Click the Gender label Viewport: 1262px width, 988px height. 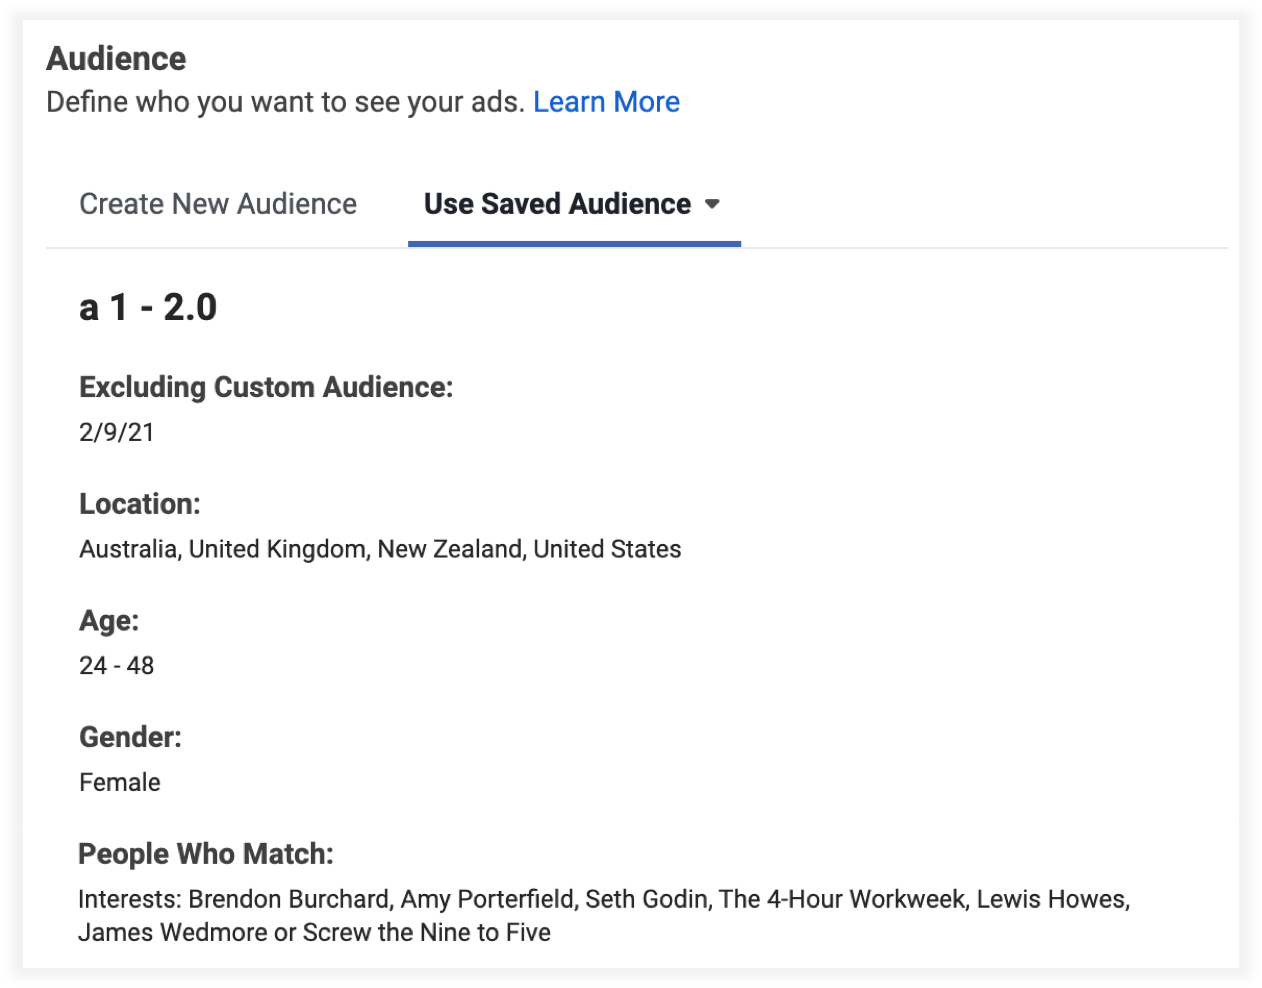click(x=130, y=738)
